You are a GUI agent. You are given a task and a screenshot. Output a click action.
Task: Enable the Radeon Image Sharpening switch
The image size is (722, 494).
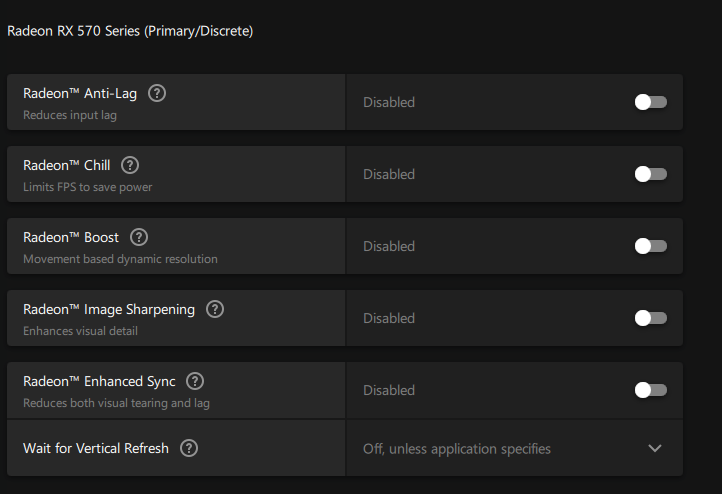pyautogui.click(x=650, y=318)
